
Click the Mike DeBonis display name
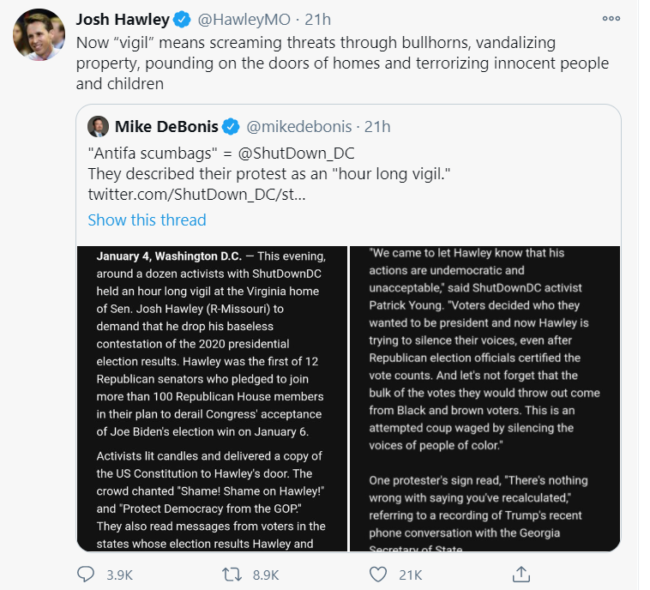(x=166, y=126)
